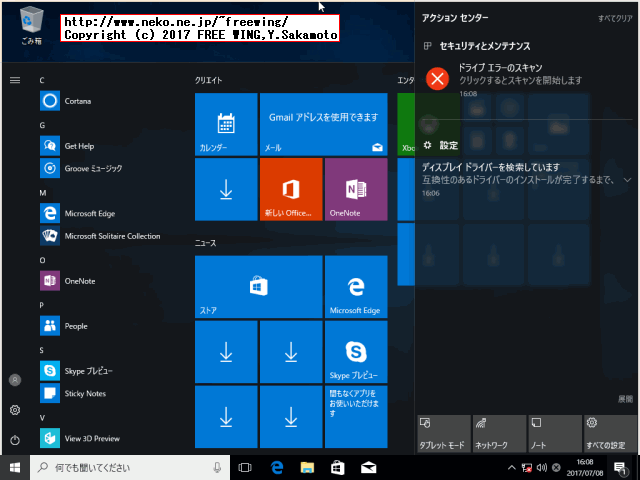Toggle Action Center from the taskbar icon
The height and width of the screenshot is (480, 640).
[x=621, y=468]
